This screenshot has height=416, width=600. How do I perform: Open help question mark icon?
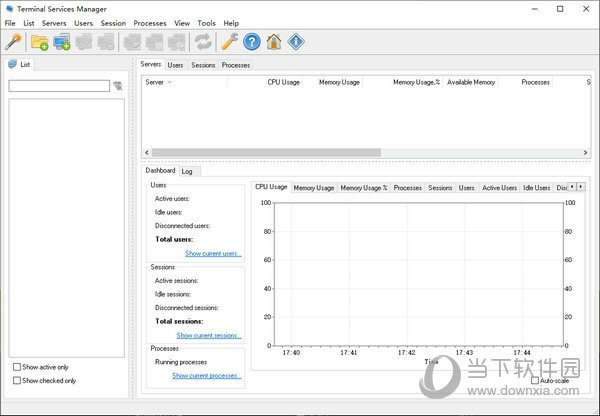[x=252, y=42]
